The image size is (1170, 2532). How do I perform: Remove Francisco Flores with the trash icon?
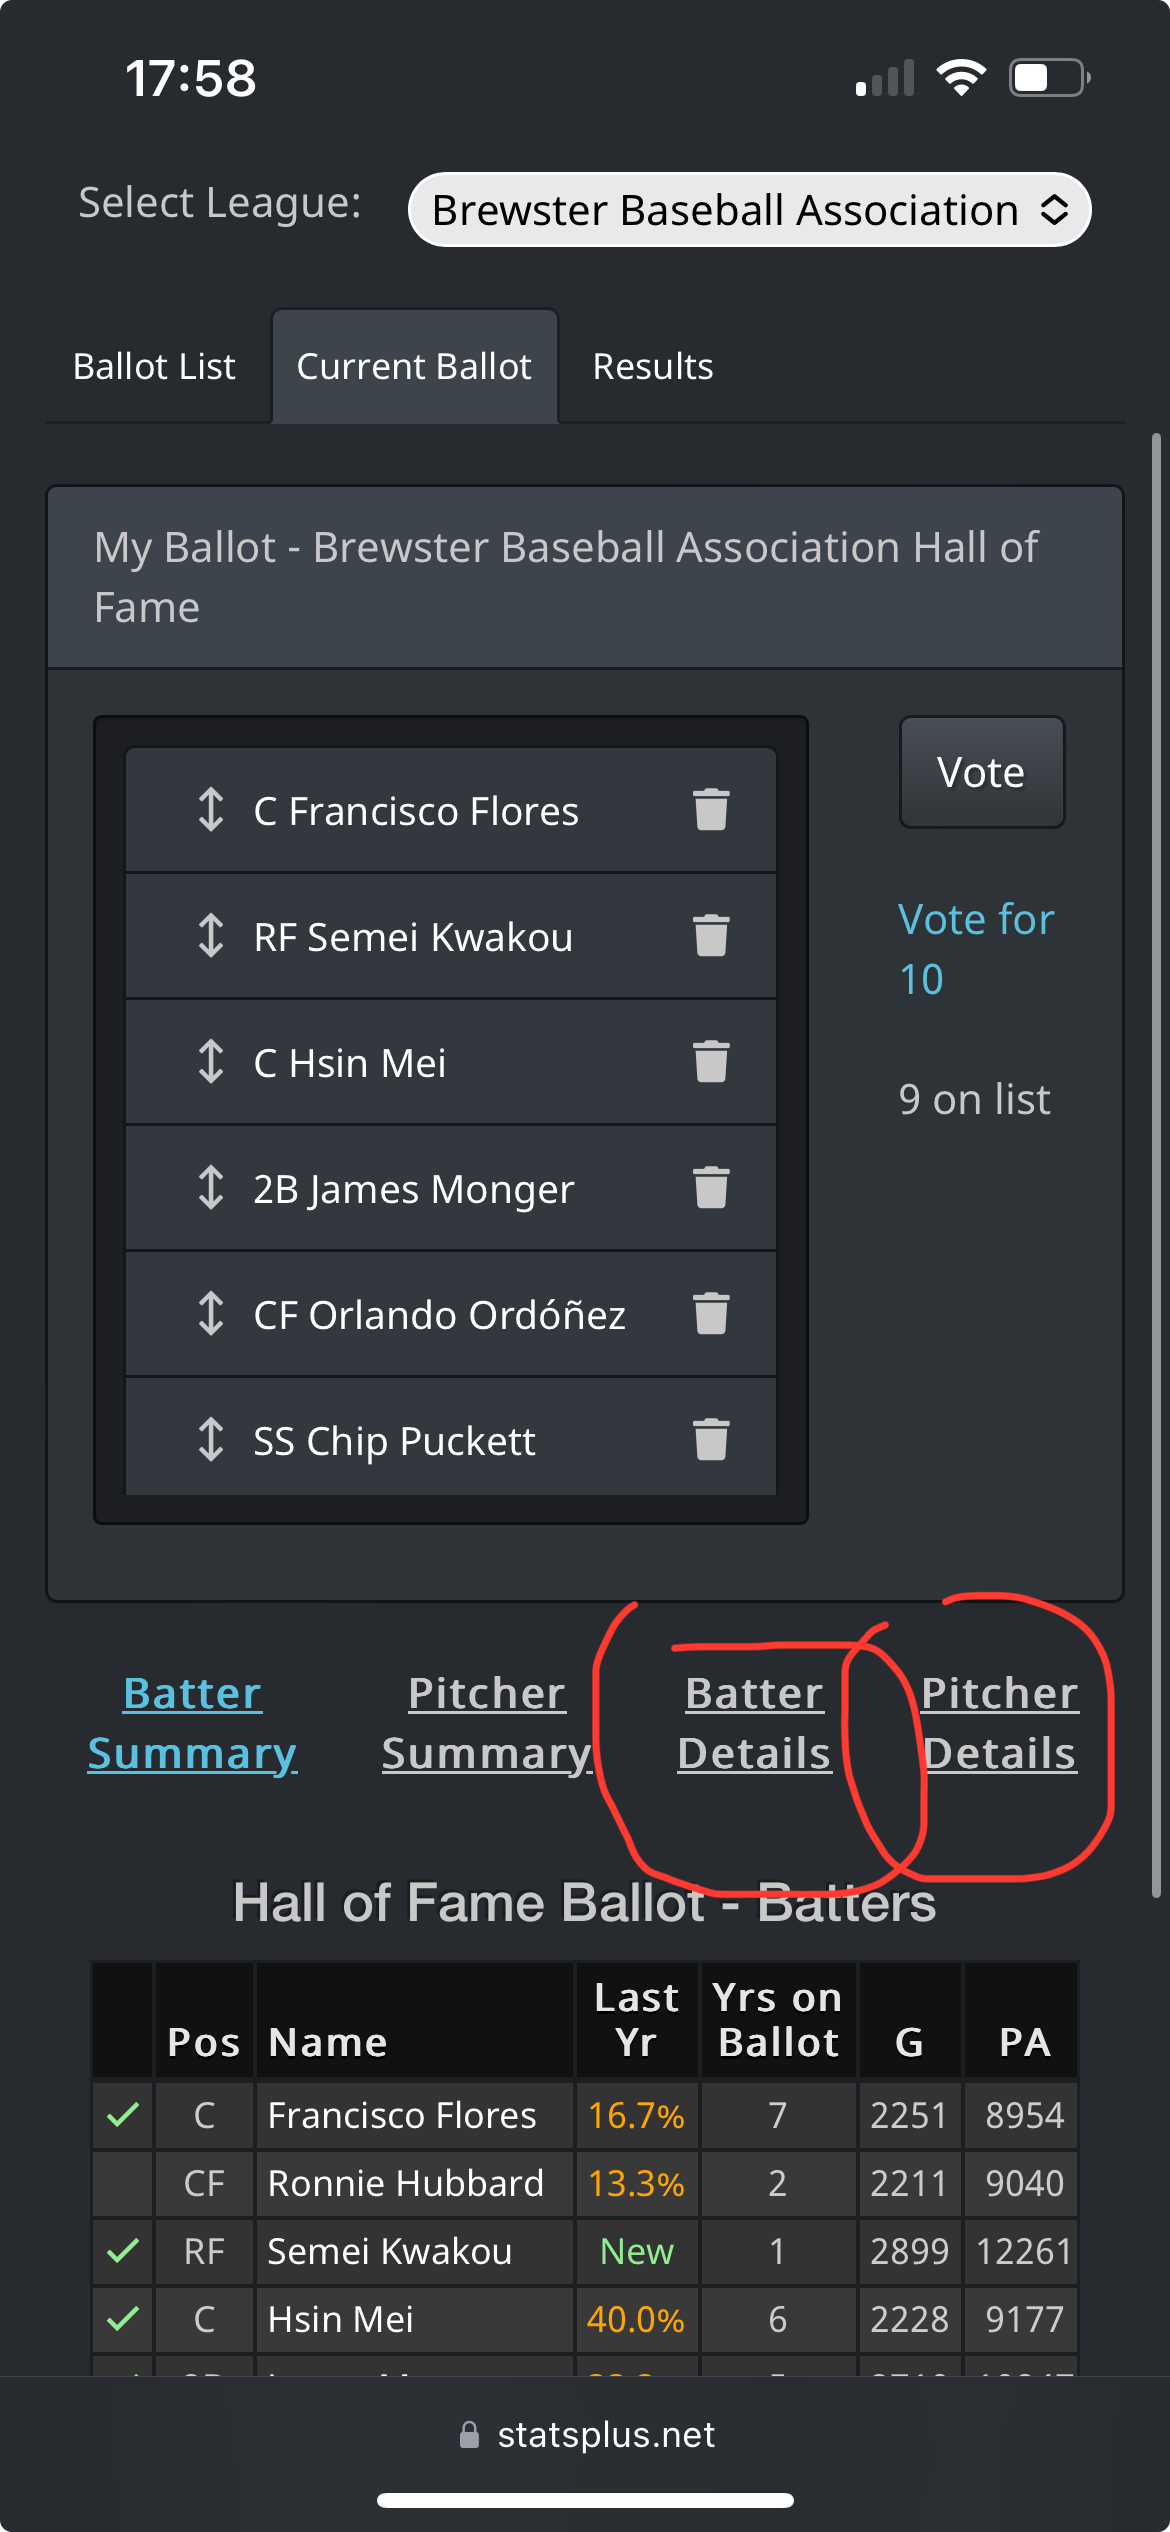pos(711,810)
